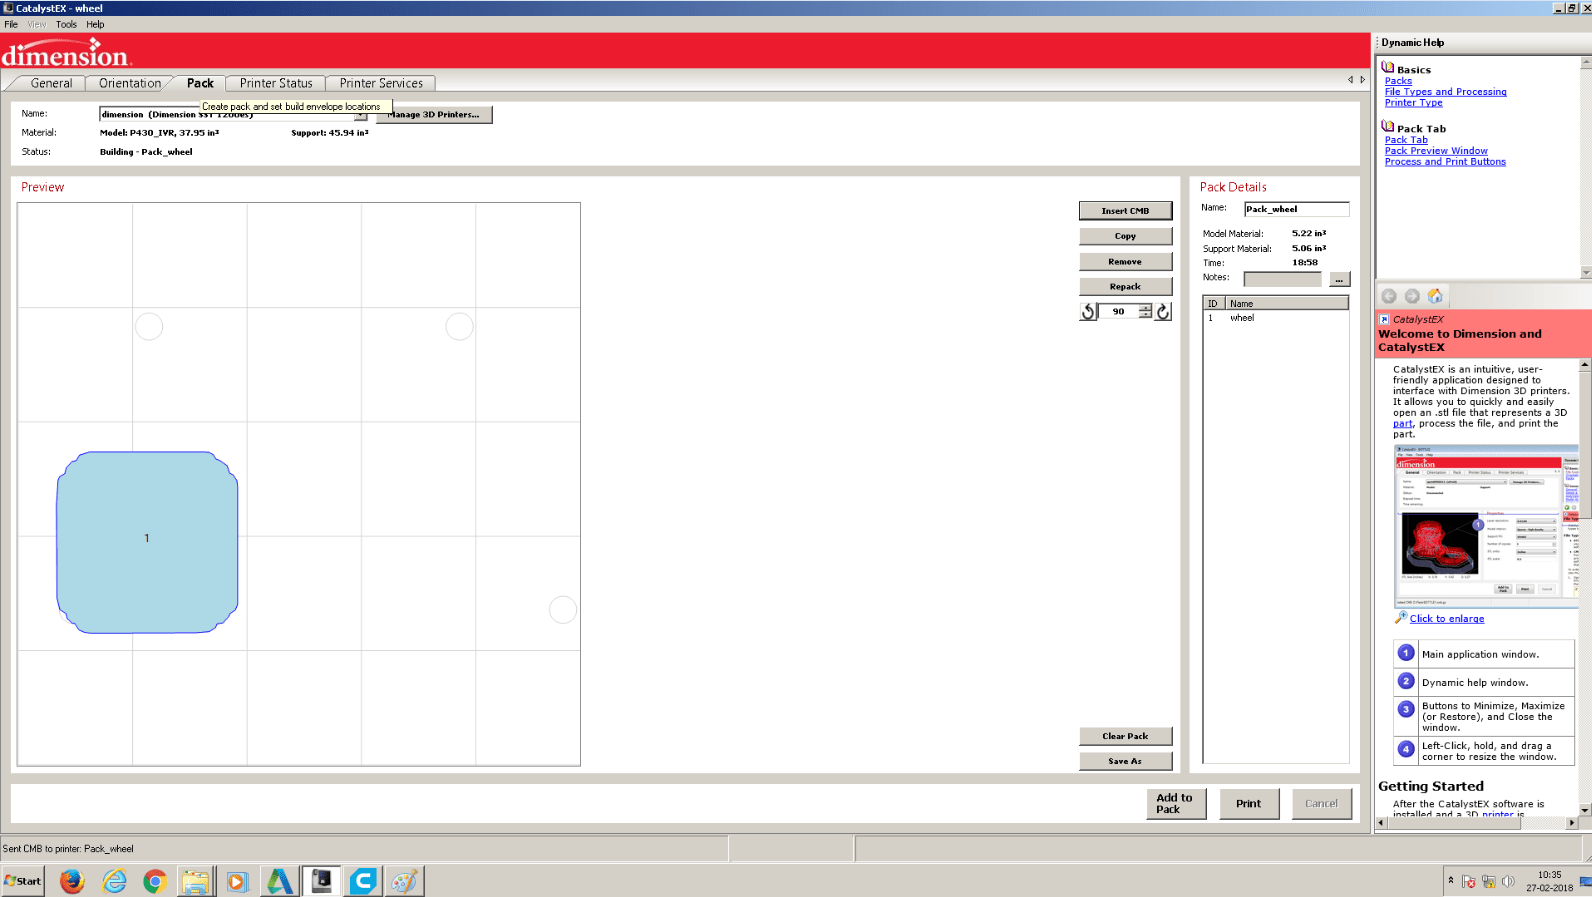Switch to the Printer Status tab
The width and height of the screenshot is (1592, 897).
(276, 83)
